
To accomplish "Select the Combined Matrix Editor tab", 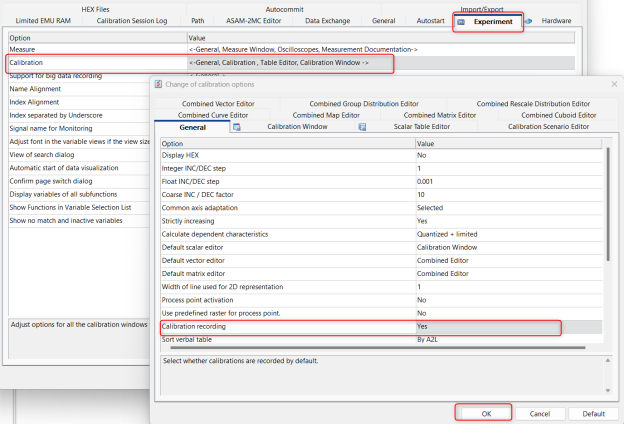I will tap(440, 115).
